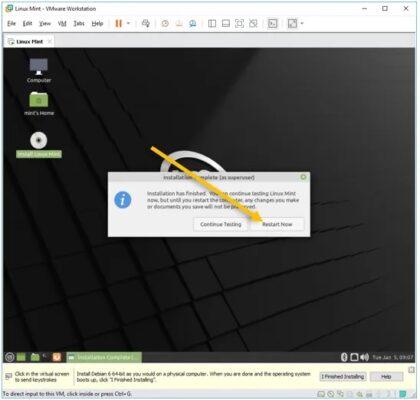This screenshot has height=400, width=420.
Task: Click the Computer desktop icon
Action: click(39, 71)
